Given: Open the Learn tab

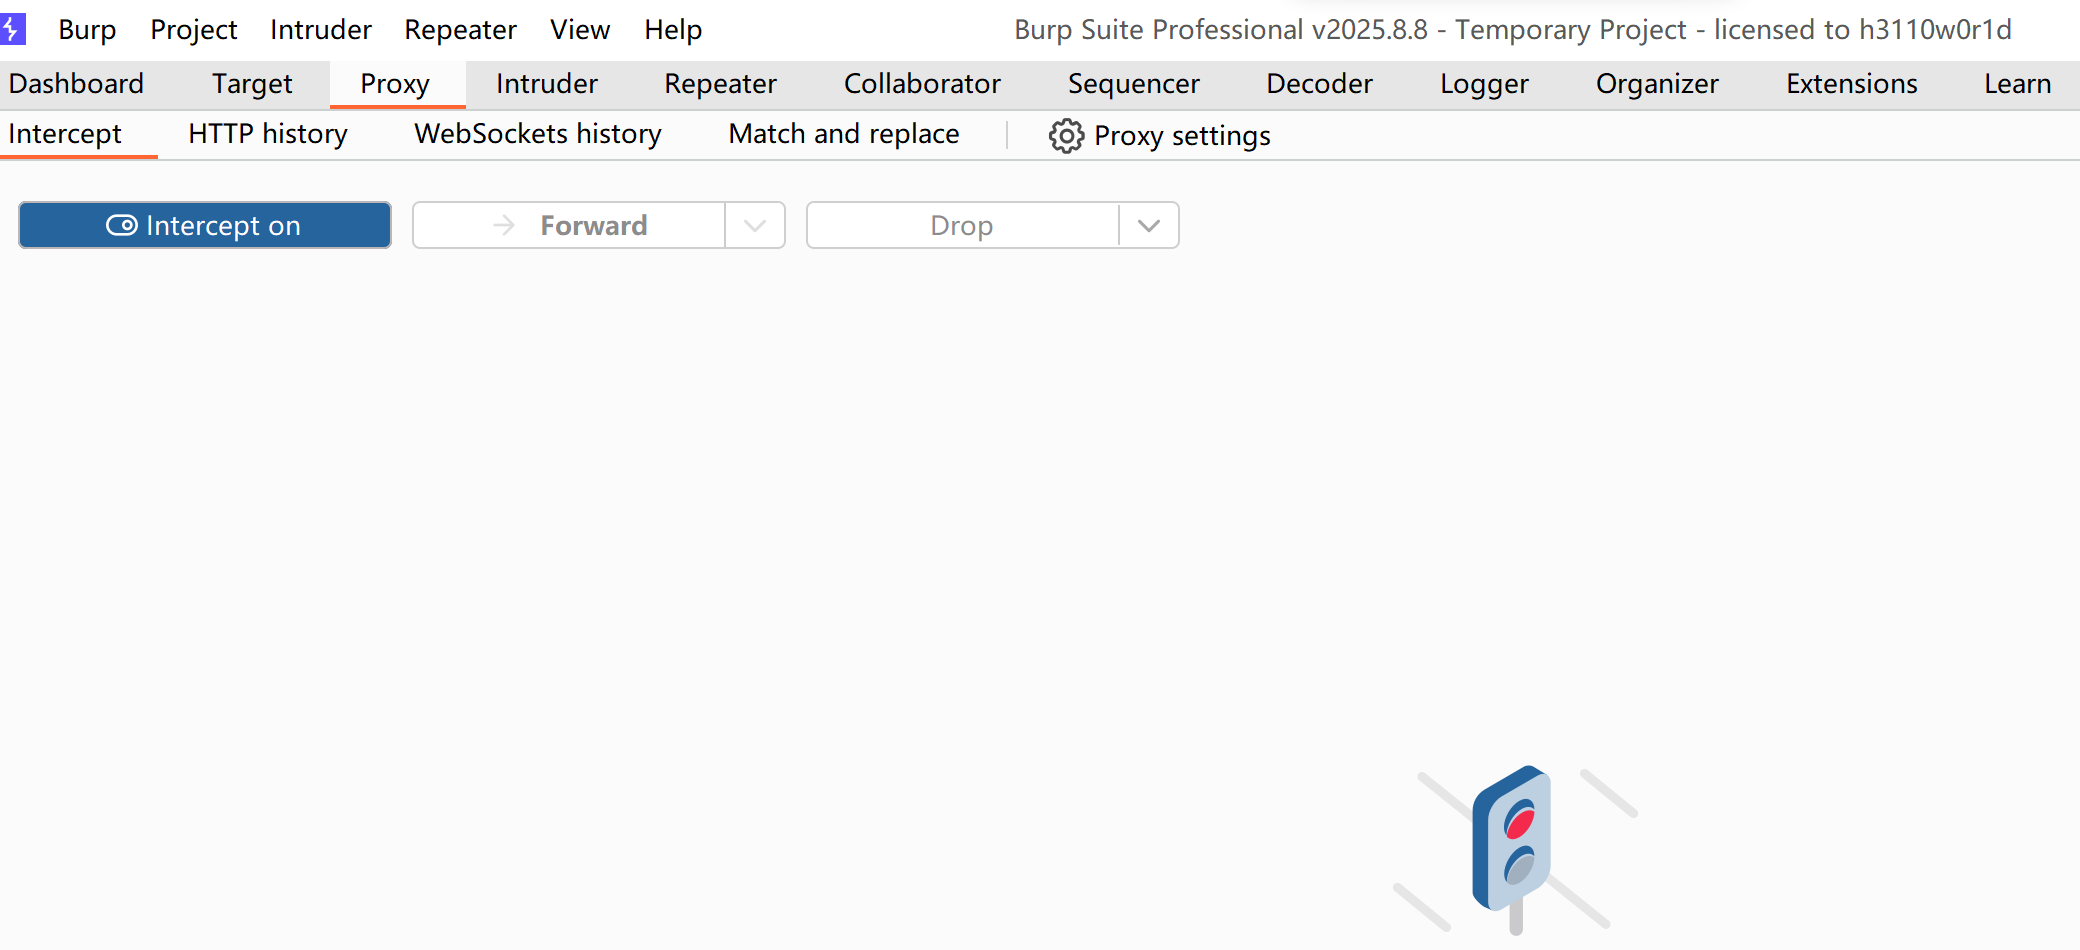Looking at the screenshot, I should (2018, 84).
